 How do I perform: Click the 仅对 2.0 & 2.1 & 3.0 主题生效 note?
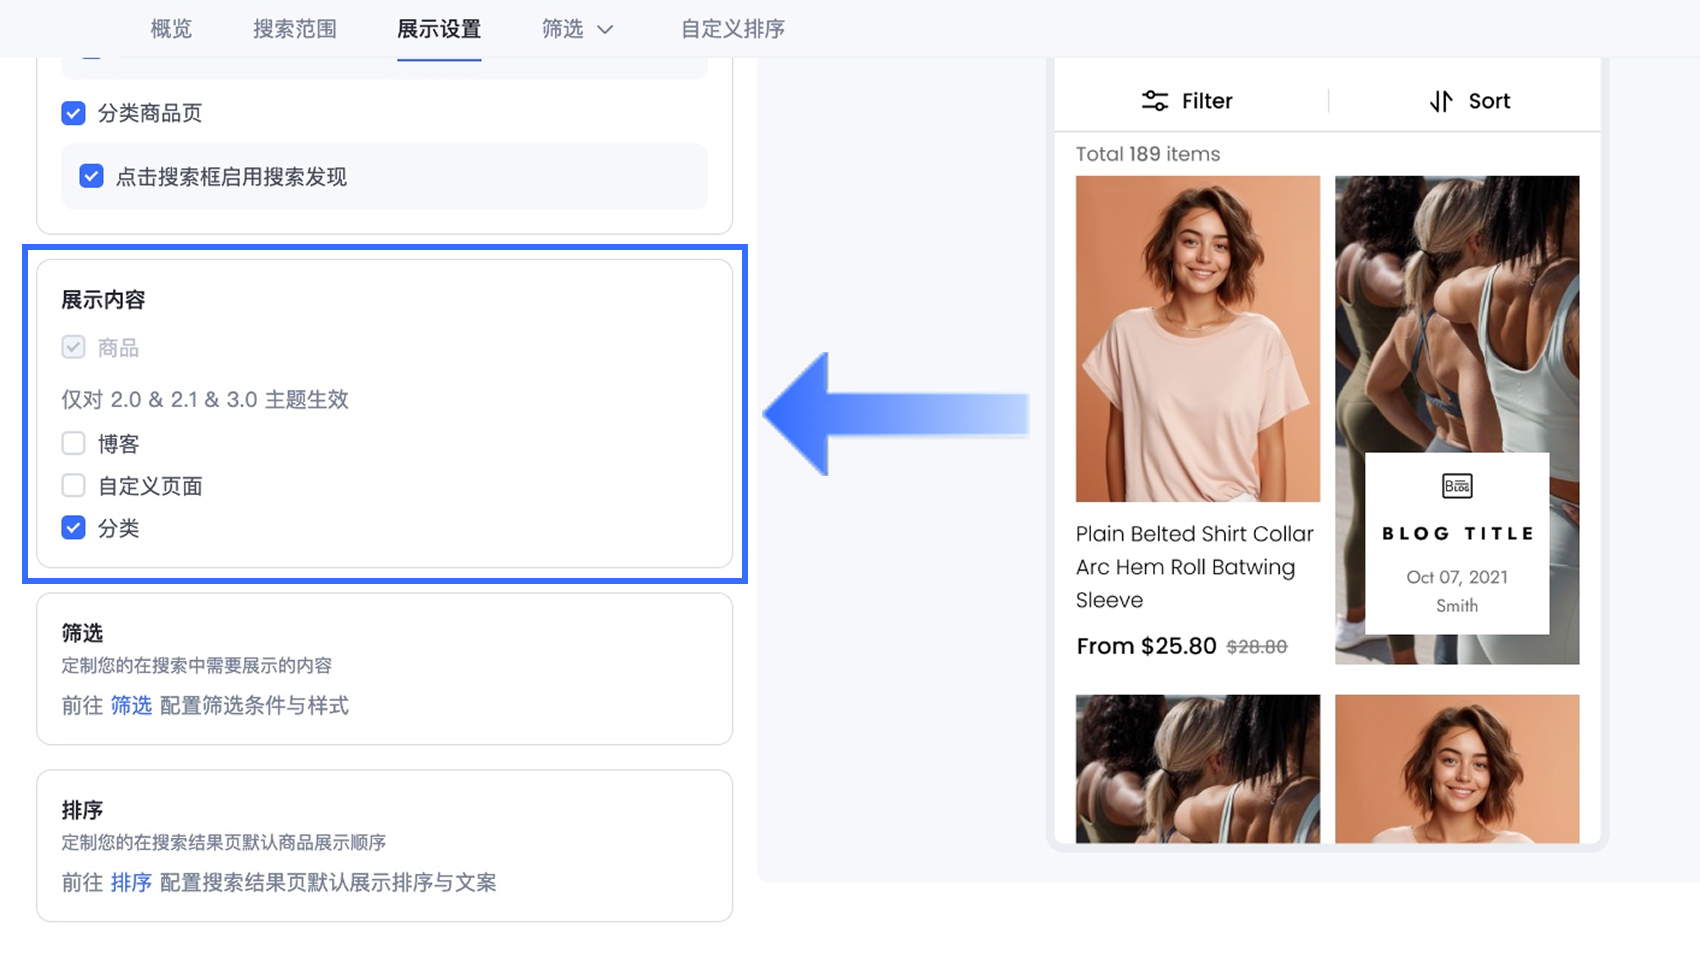click(205, 400)
